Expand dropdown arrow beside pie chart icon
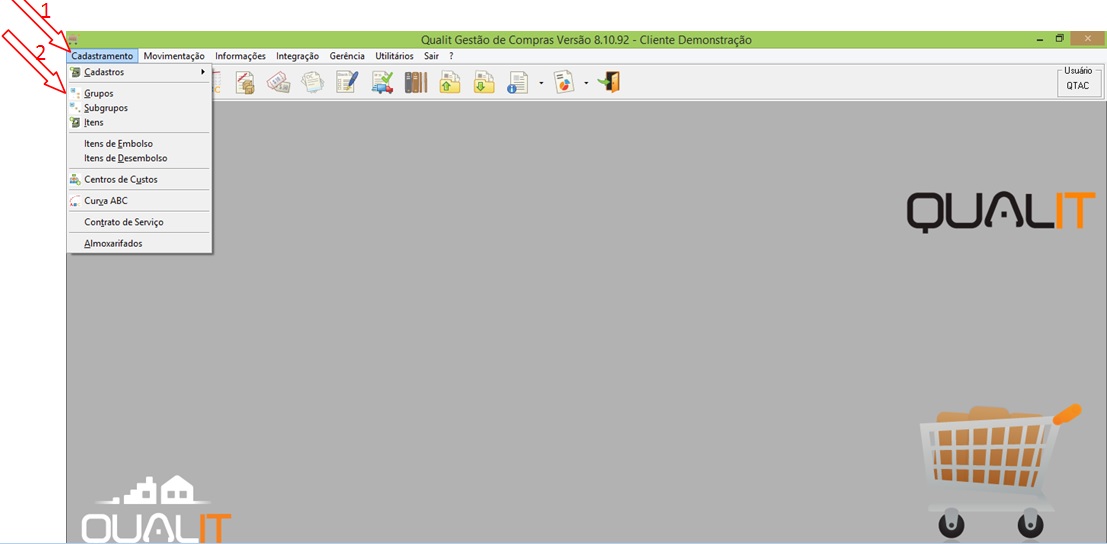This screenshot has height=544, width=1107. (586, 83)
